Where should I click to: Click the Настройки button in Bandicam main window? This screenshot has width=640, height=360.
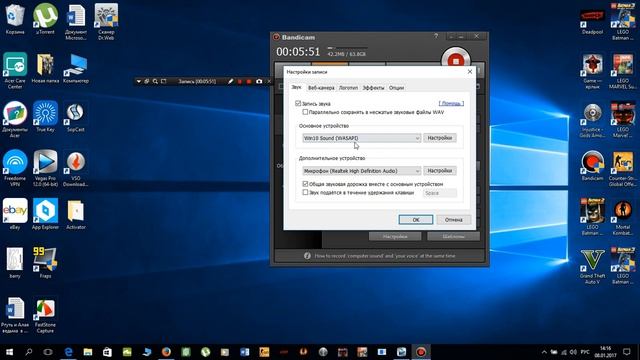point(395,236)
